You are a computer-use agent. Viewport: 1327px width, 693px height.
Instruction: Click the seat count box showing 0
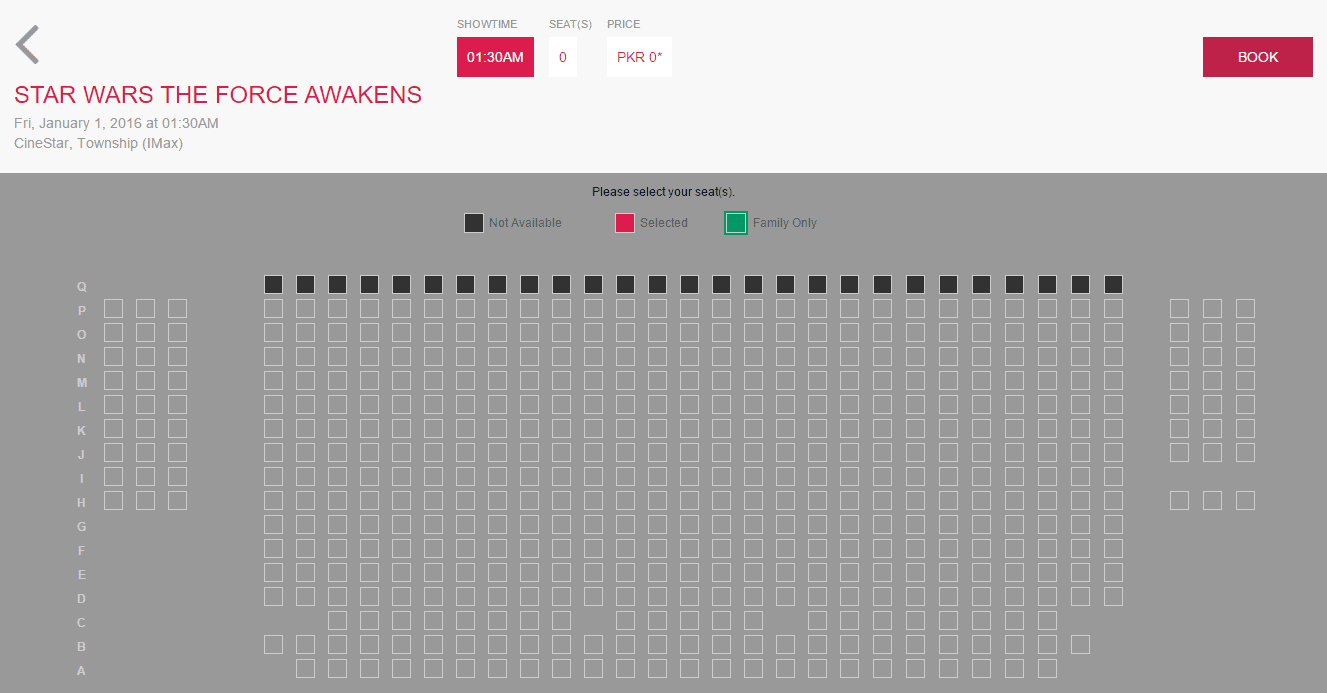coord(562,57)
